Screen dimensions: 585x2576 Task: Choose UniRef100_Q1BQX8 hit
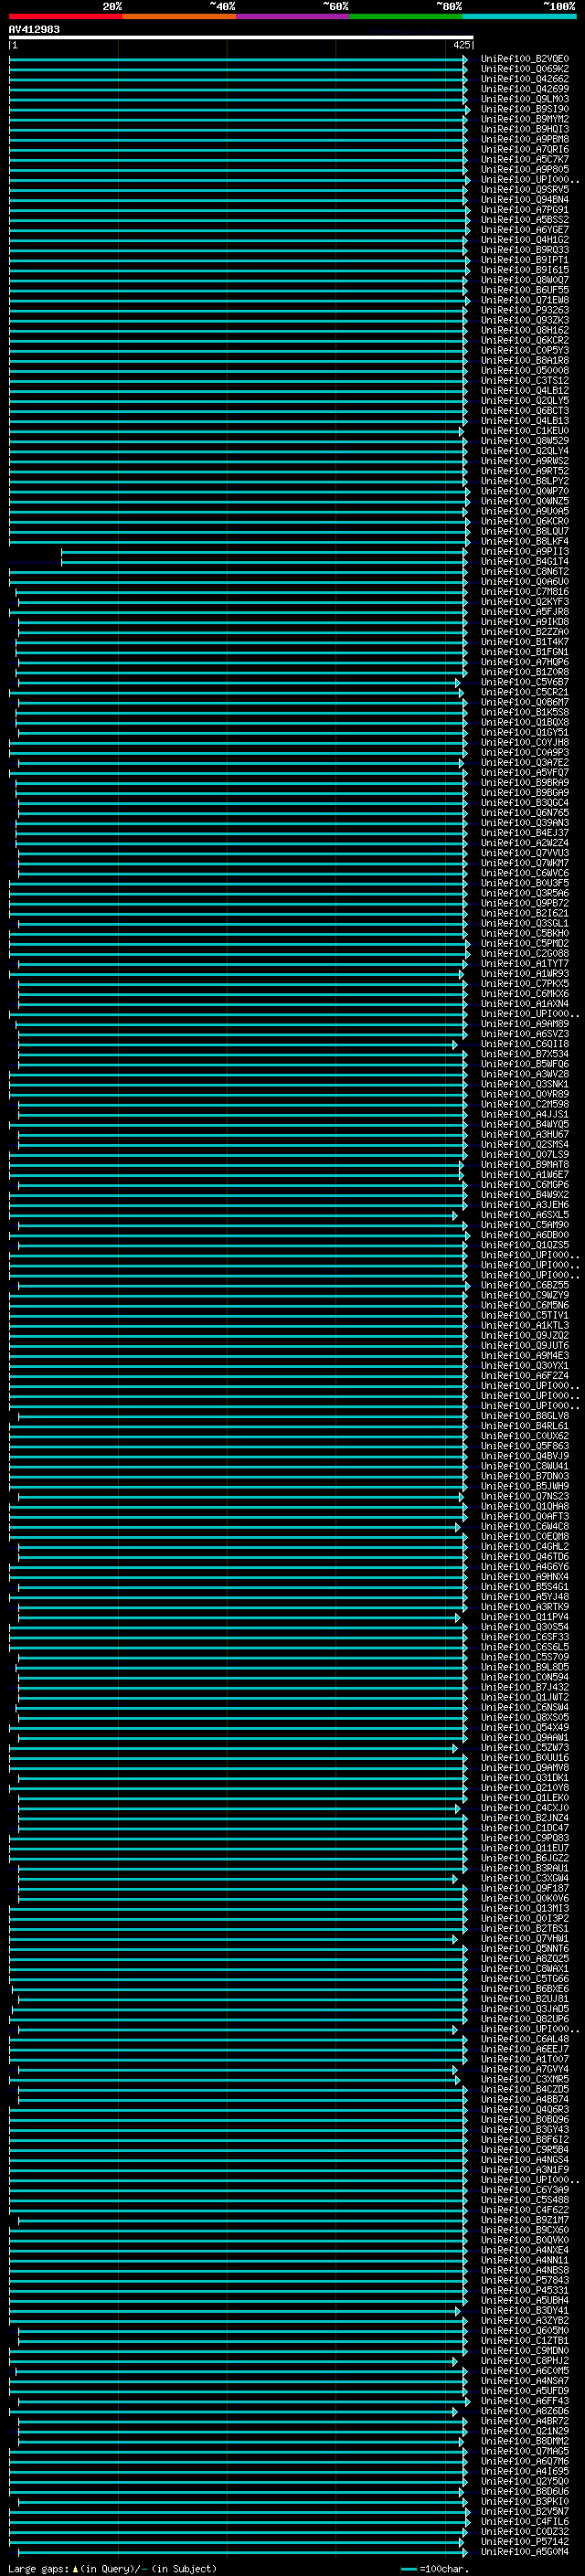coord(525,722)
